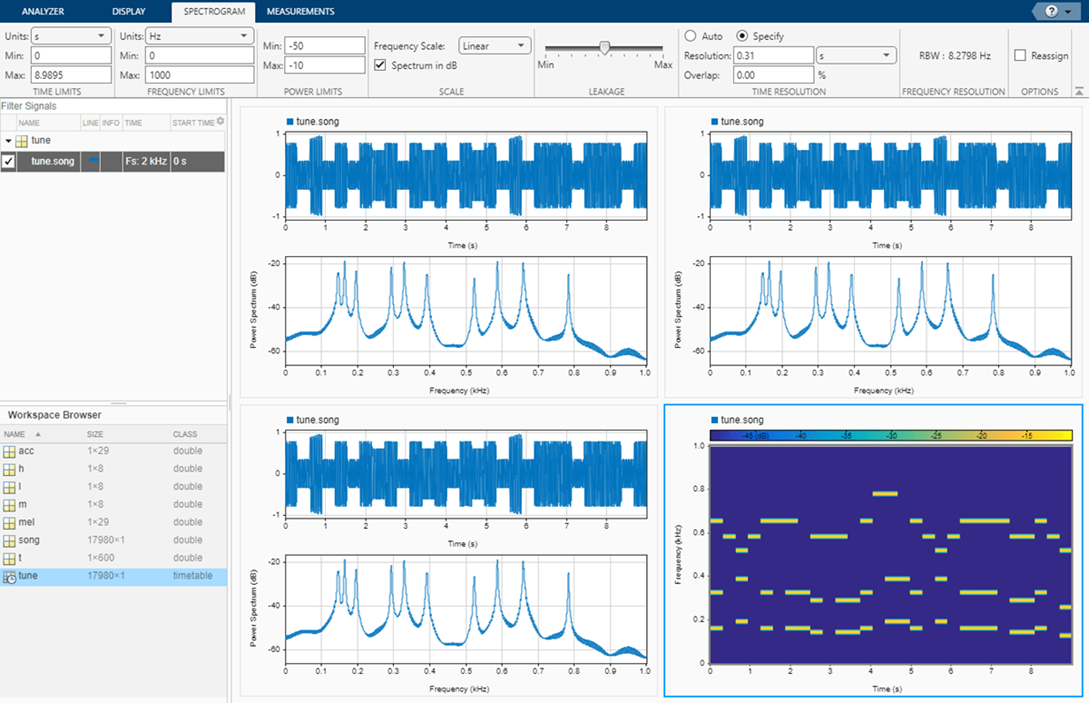Open the MEASUREMENTS tab
Image resolution: width=1089 pixels, height=703 pixels.
point(301,11)
